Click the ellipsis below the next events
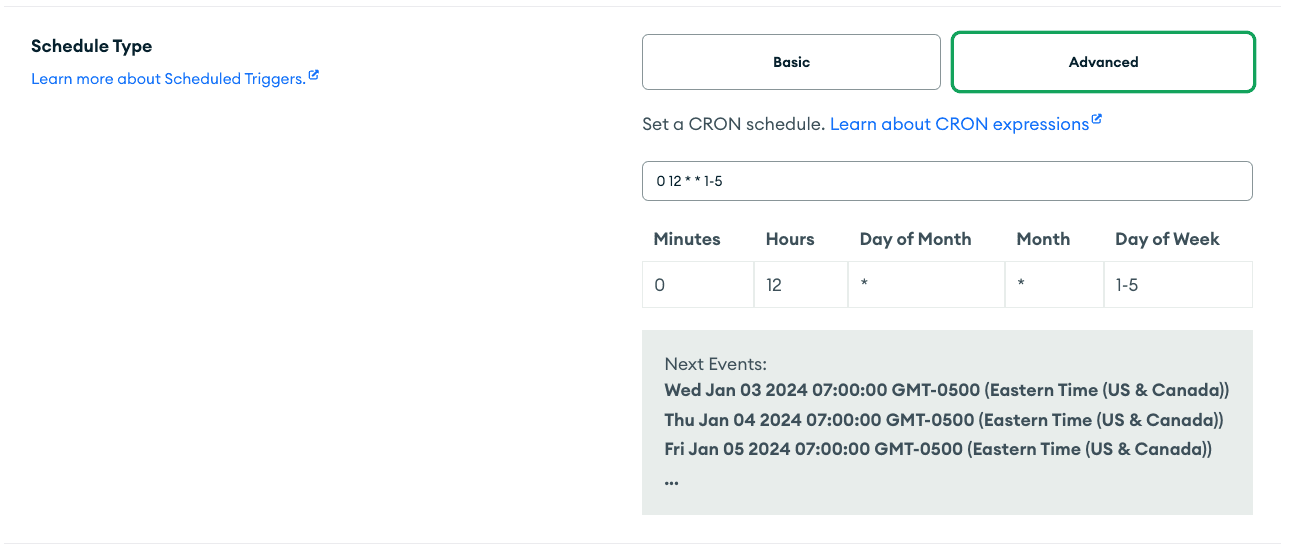The width and height of the screenshot is (1291, 549). point(671,481)
